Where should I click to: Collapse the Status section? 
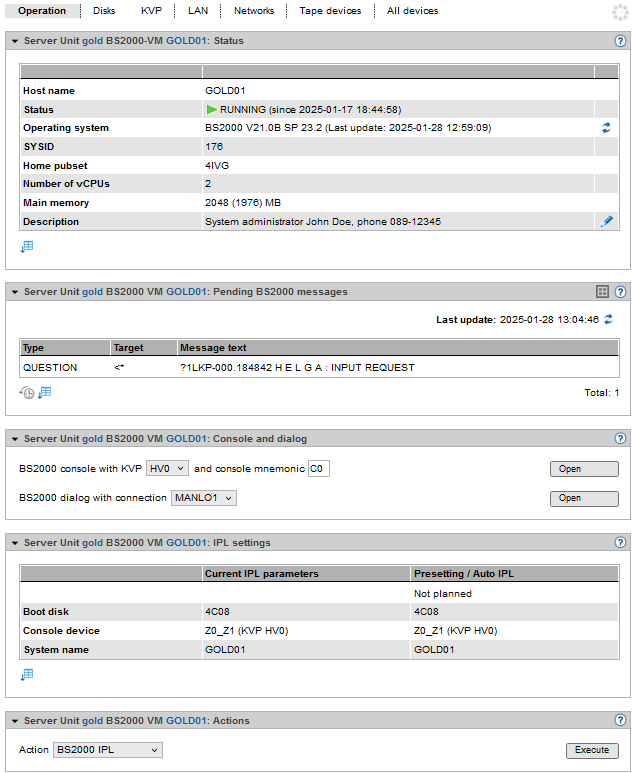[14, 41]
